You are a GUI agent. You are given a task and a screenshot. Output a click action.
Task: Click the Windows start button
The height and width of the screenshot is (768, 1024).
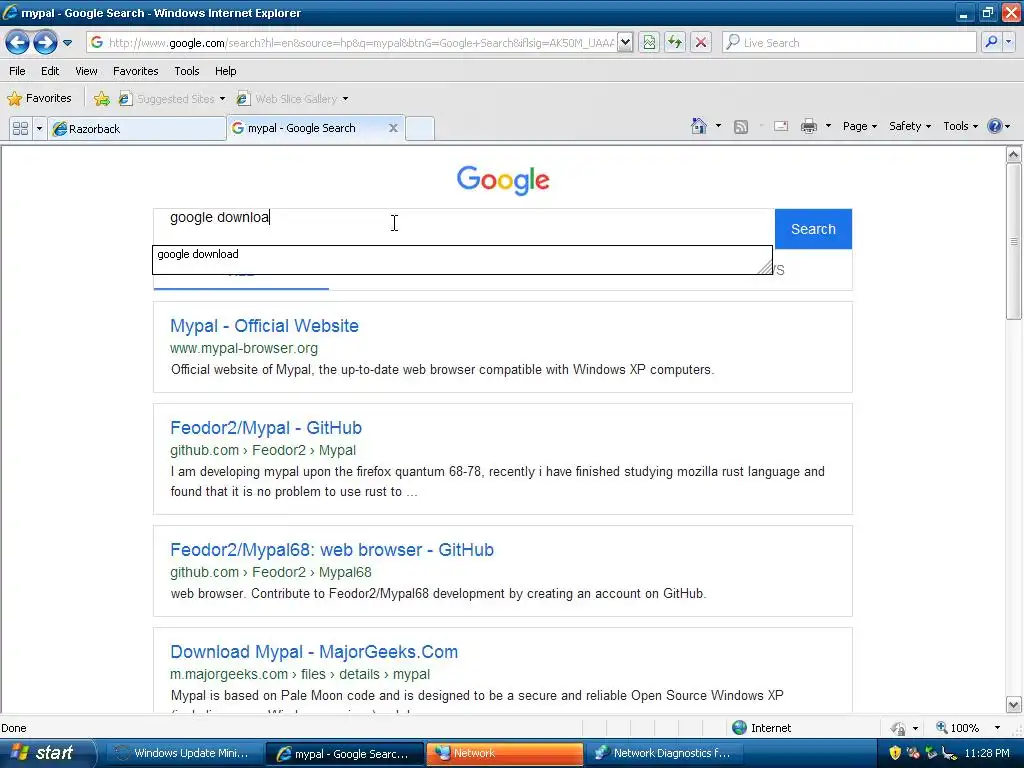[46, 753]
